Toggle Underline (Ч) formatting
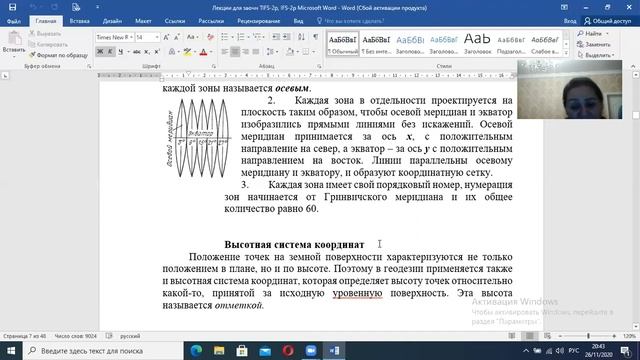The height and width of the screenshot is (360, 640). pyautogui.click(x=120, y=52)
